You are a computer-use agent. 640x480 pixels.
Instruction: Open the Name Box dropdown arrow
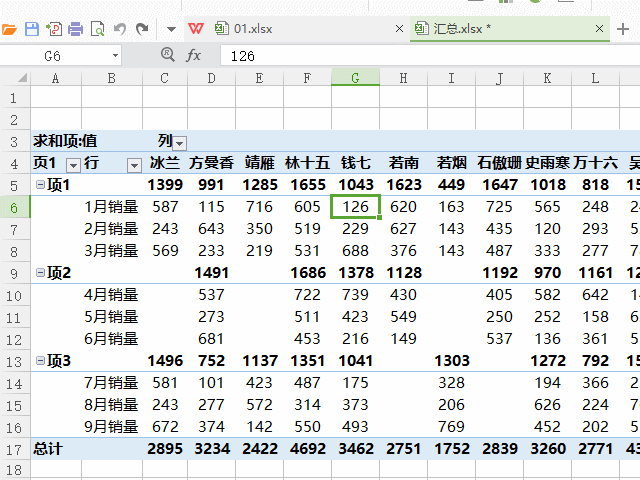pyautogui.click(x=116, y=56)
